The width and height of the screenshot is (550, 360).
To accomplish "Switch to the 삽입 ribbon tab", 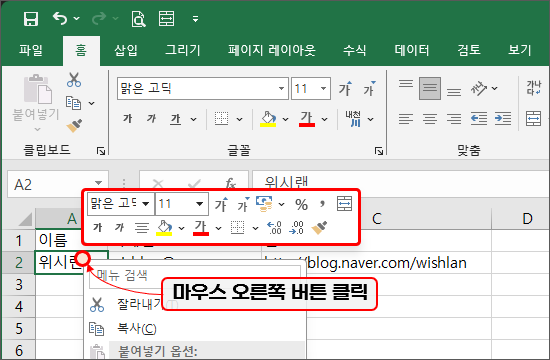I will 126,50.
